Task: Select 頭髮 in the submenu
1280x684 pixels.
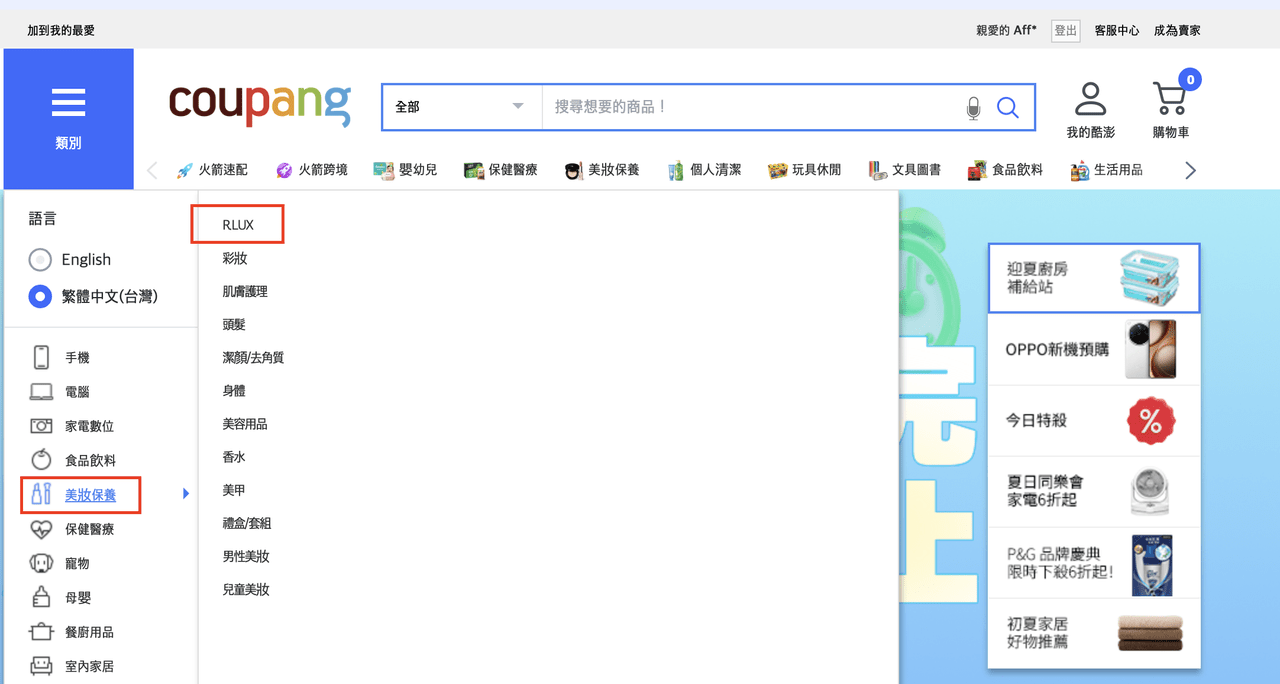Action: point(234,324)
